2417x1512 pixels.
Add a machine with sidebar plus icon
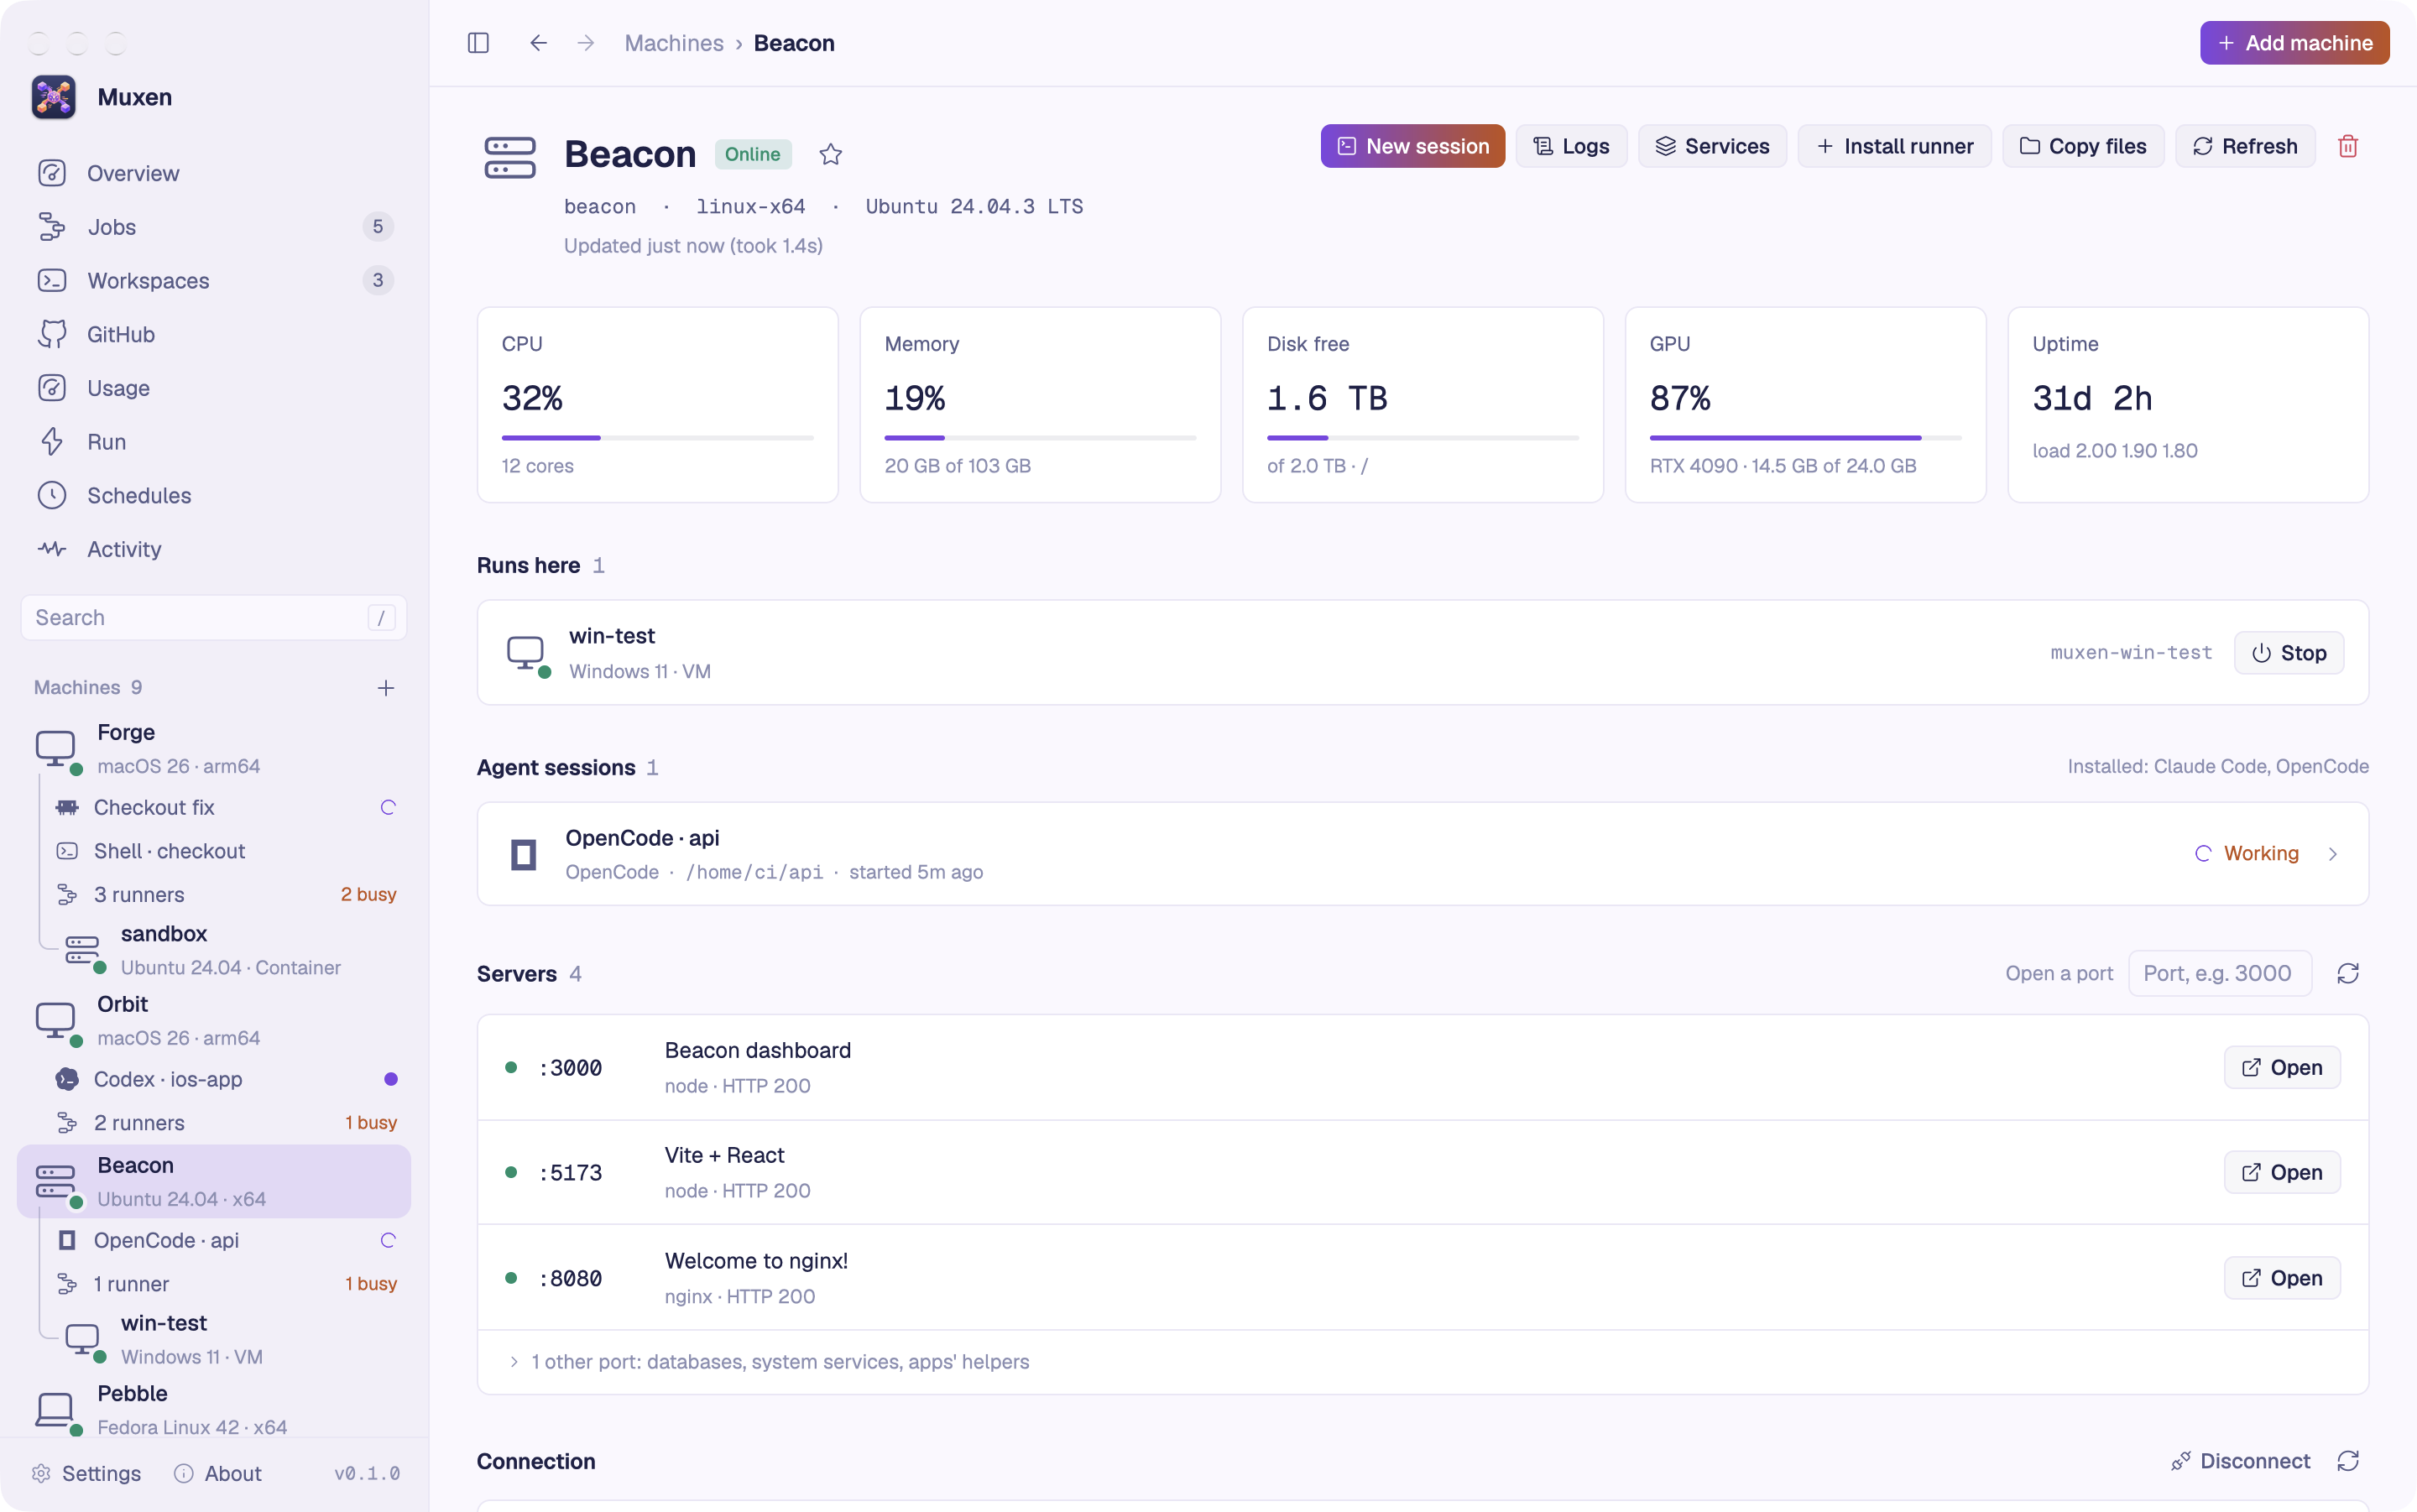click(386, 688)
